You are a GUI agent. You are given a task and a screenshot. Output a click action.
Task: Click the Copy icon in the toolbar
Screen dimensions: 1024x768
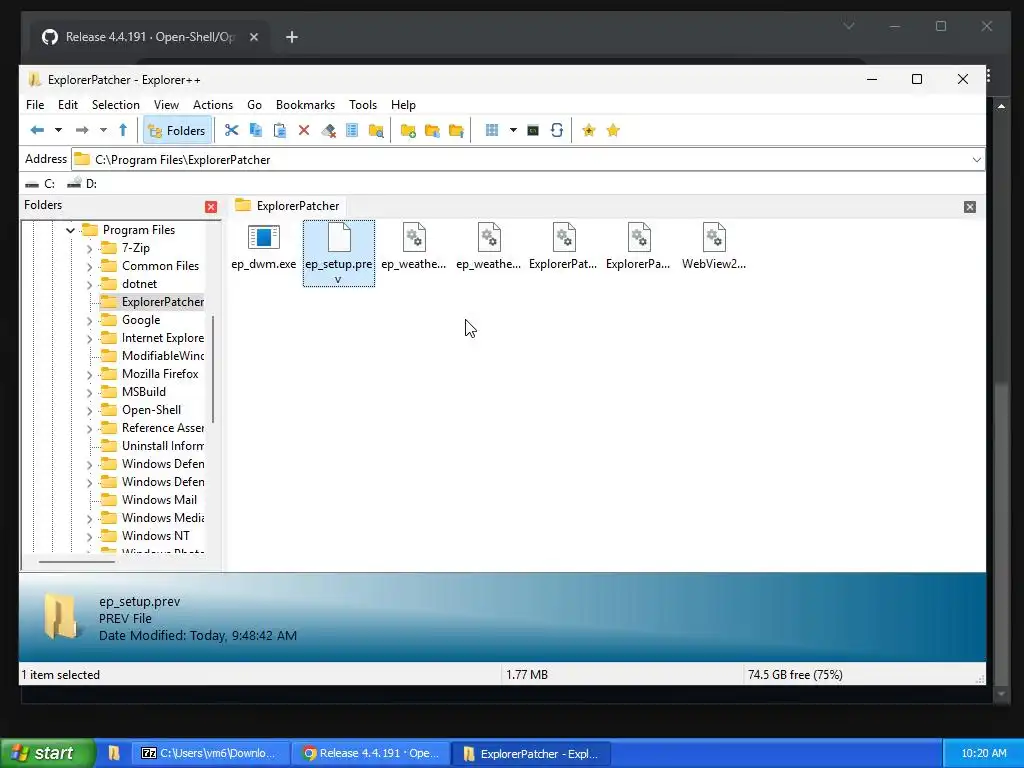coord(255,131)
